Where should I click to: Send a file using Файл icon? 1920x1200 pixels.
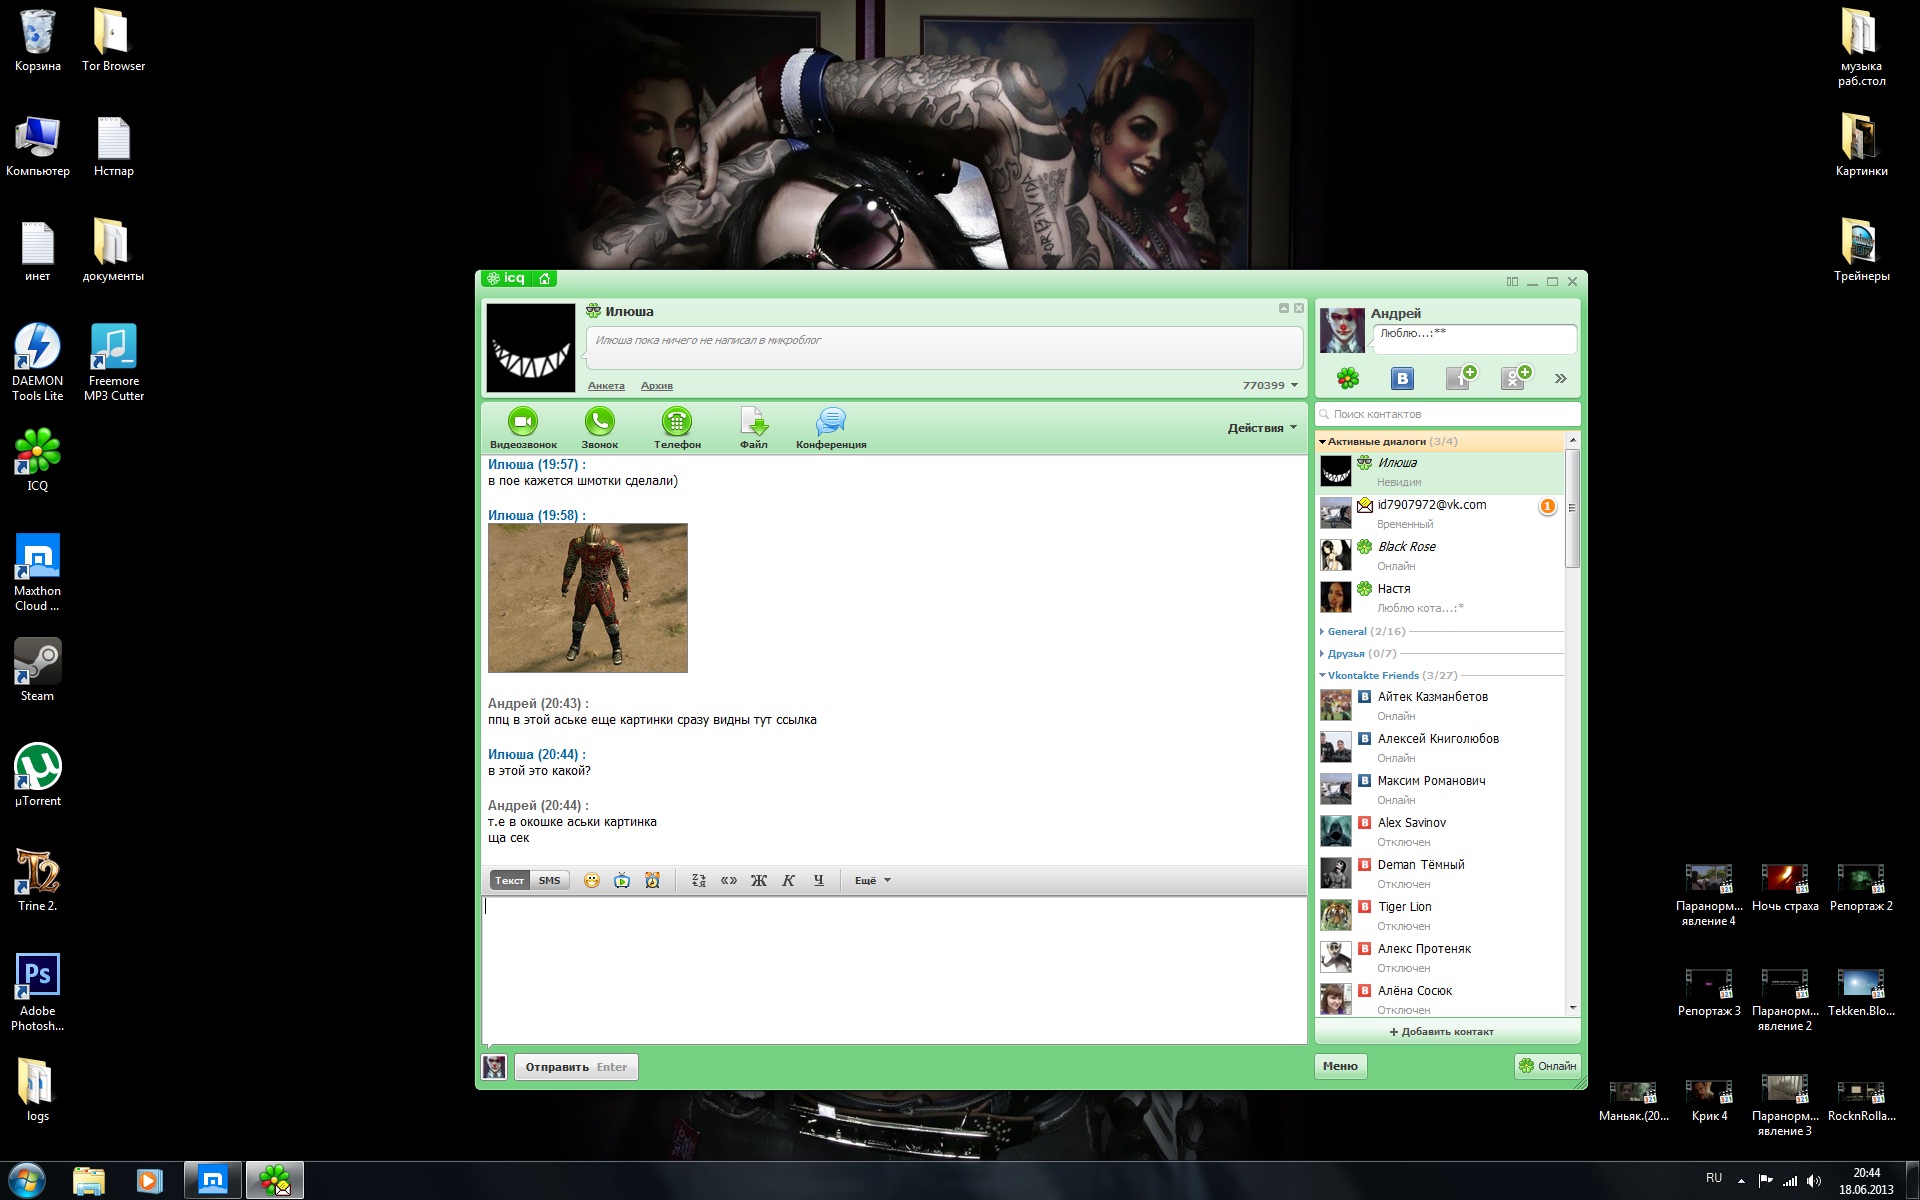coord(754,428)
